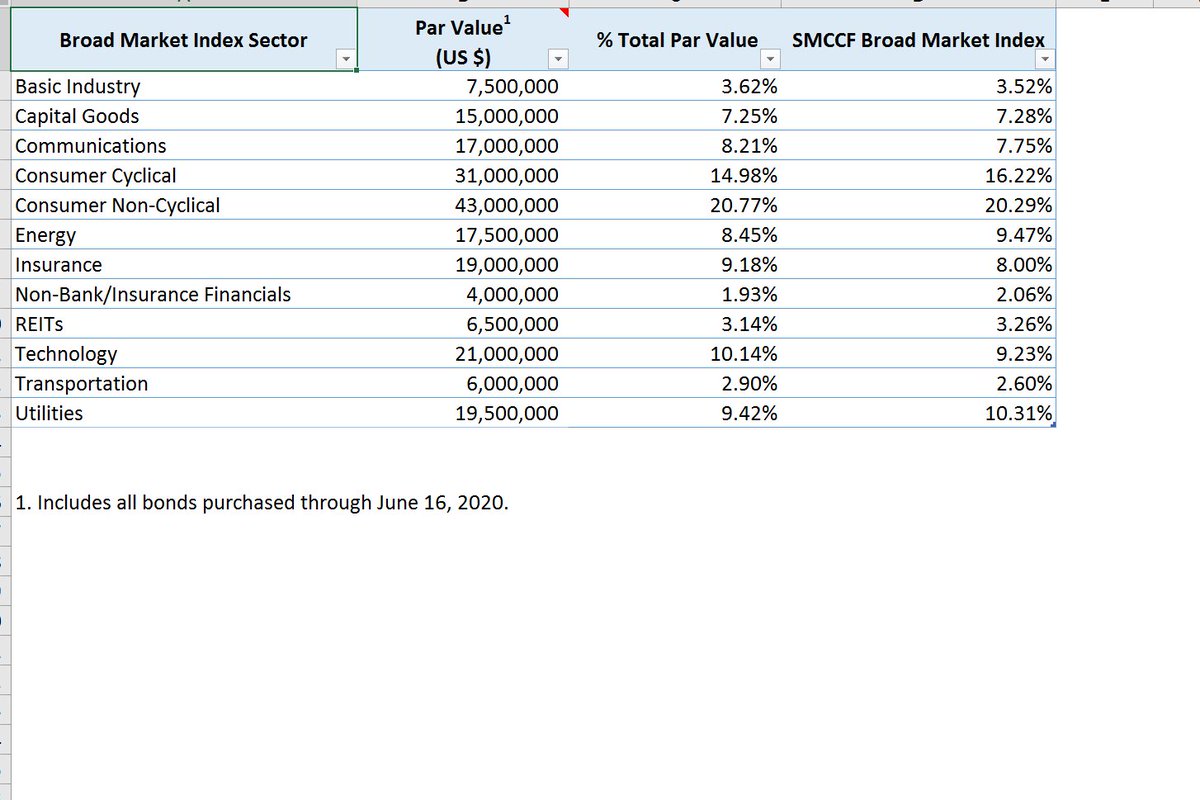Click the 3.14% total par value cell
This screenshot has height=800, width=1200.
click(x=674, y=324)
